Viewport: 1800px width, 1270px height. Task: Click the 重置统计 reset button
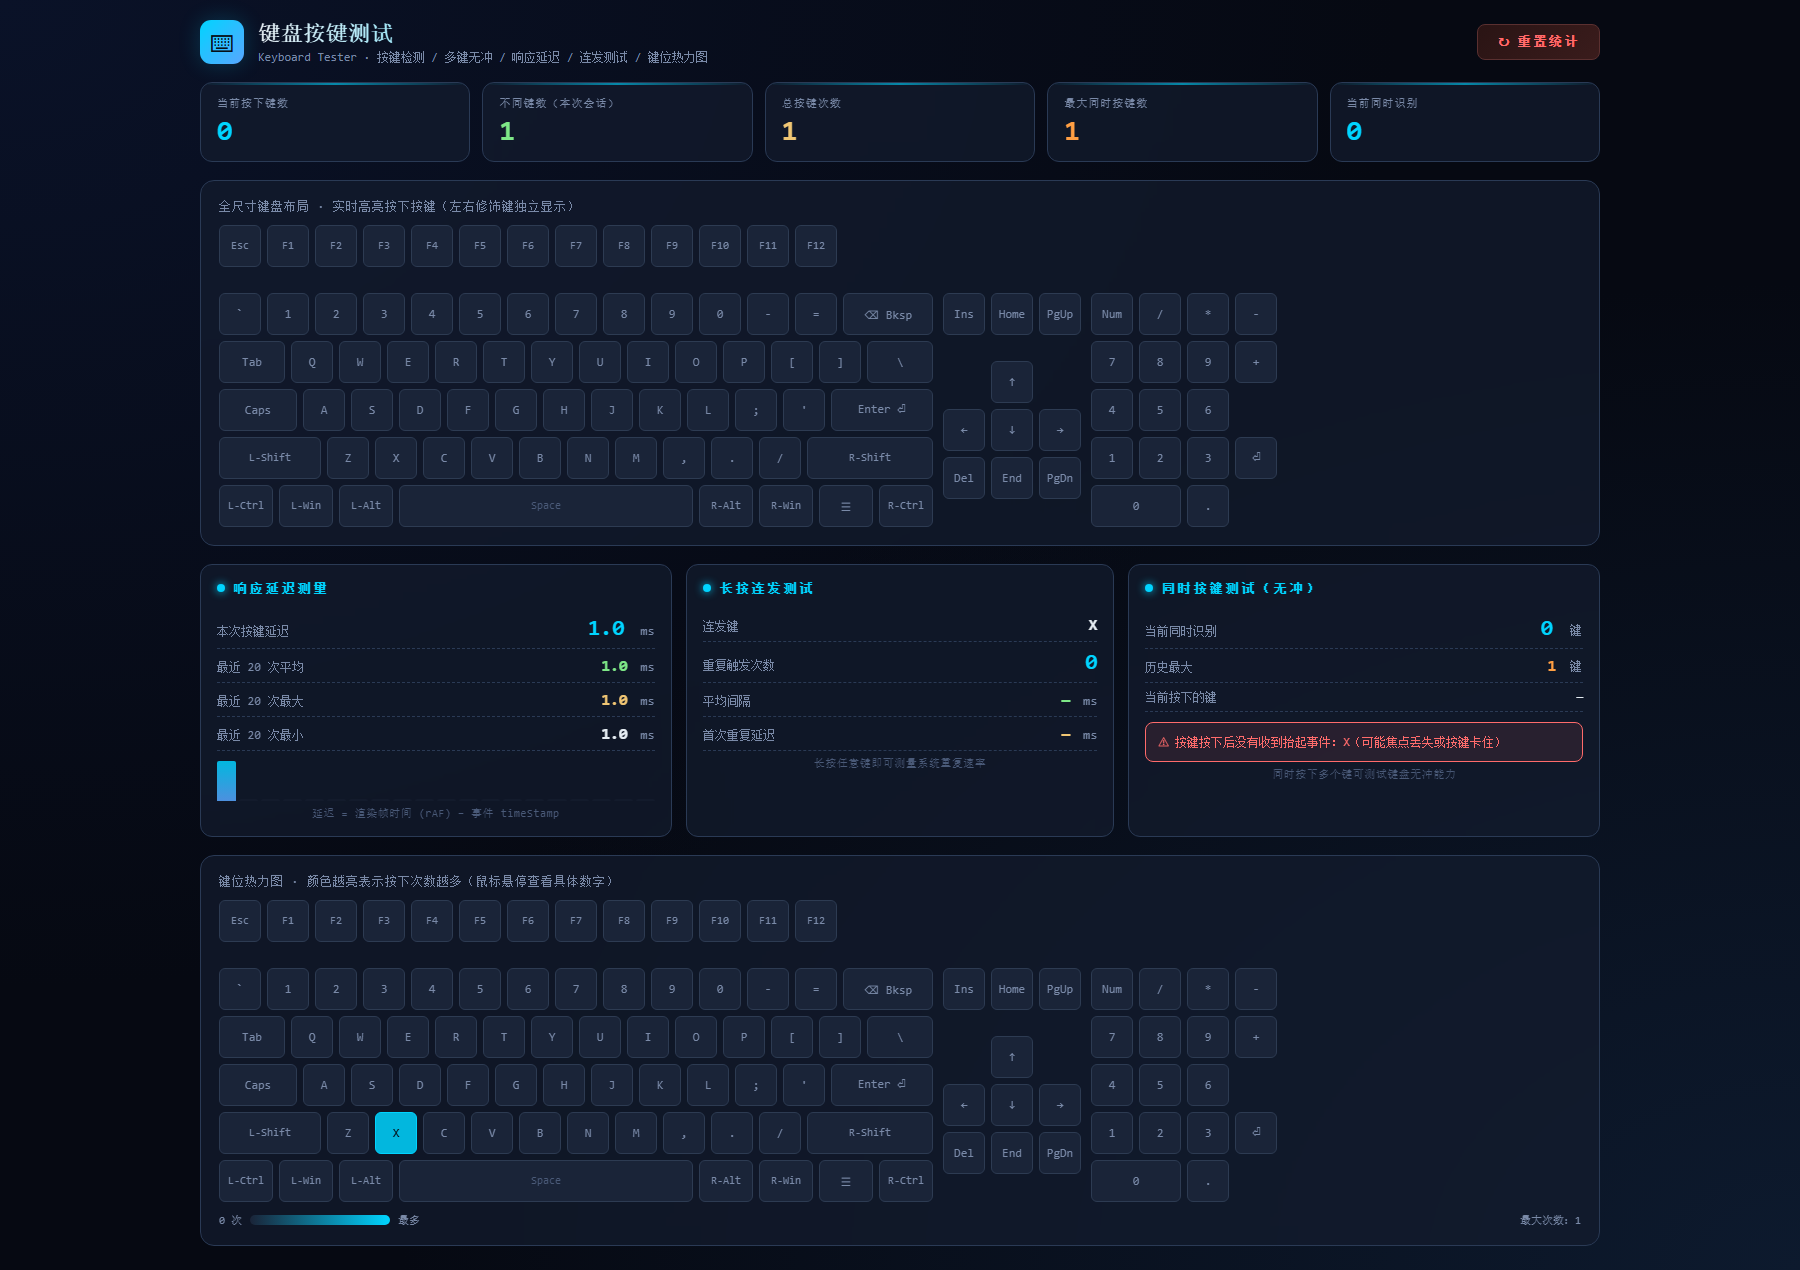coord(1538,42)
